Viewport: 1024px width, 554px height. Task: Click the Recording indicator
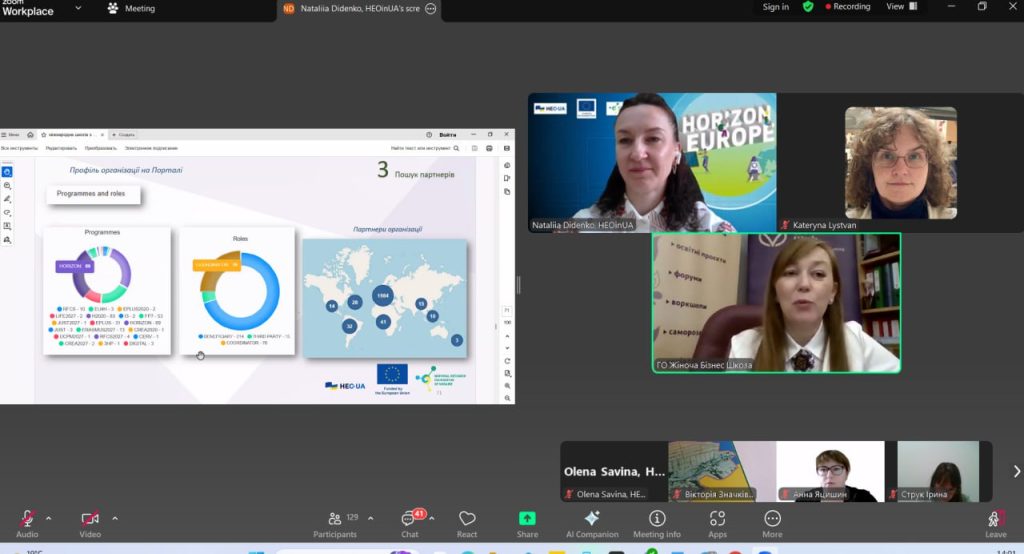[848, 7]
